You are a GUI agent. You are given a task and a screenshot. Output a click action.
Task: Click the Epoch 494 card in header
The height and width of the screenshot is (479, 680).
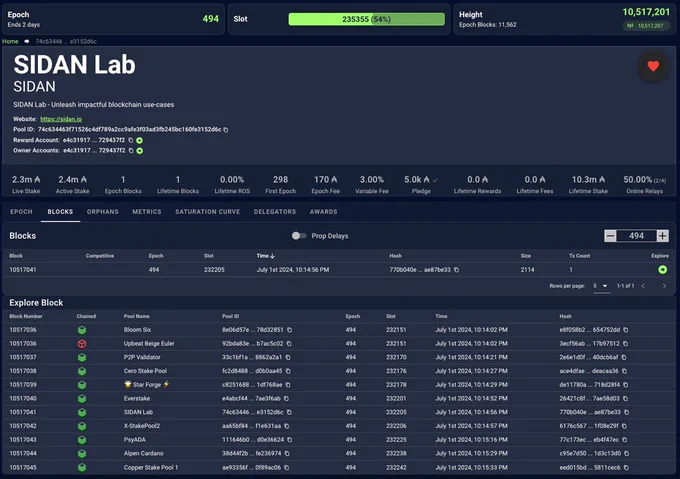tap(113, 19)
